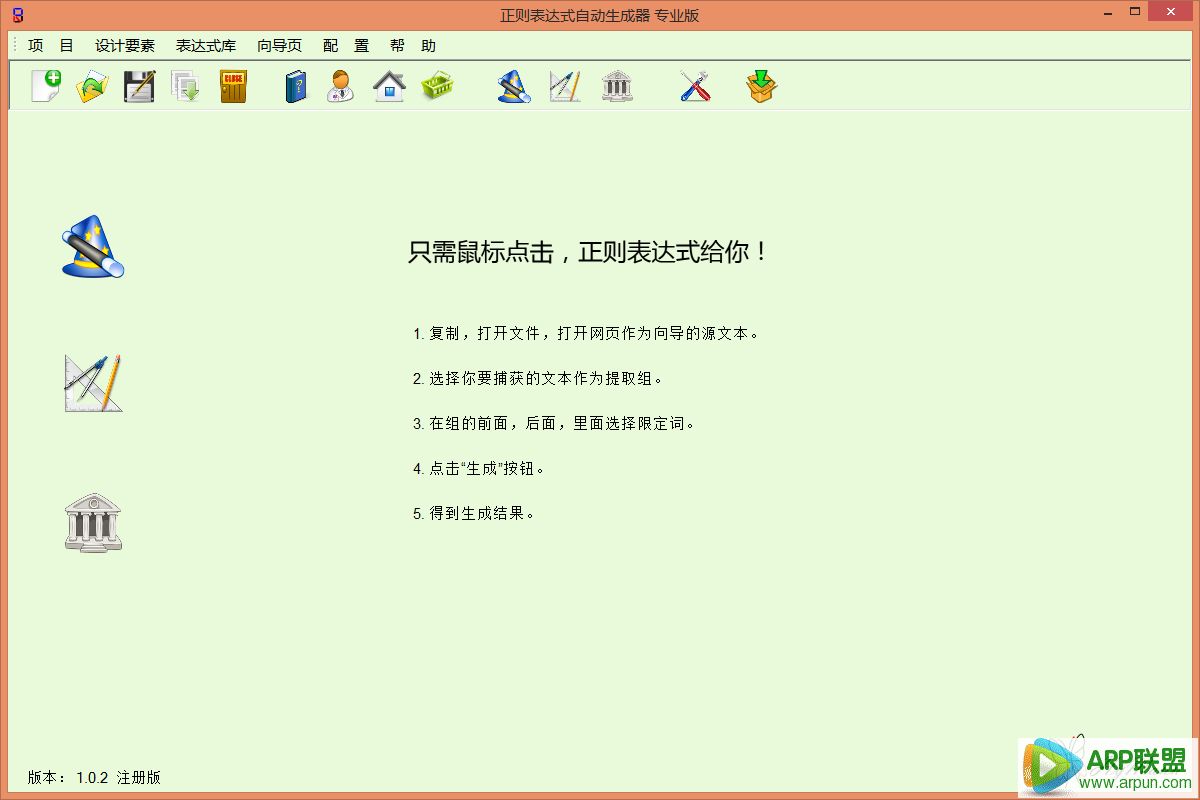This screenshot has height=800, width=1200.
Task: Click the ruler and compass toolbar icon
Action: (x=565, y=86)
